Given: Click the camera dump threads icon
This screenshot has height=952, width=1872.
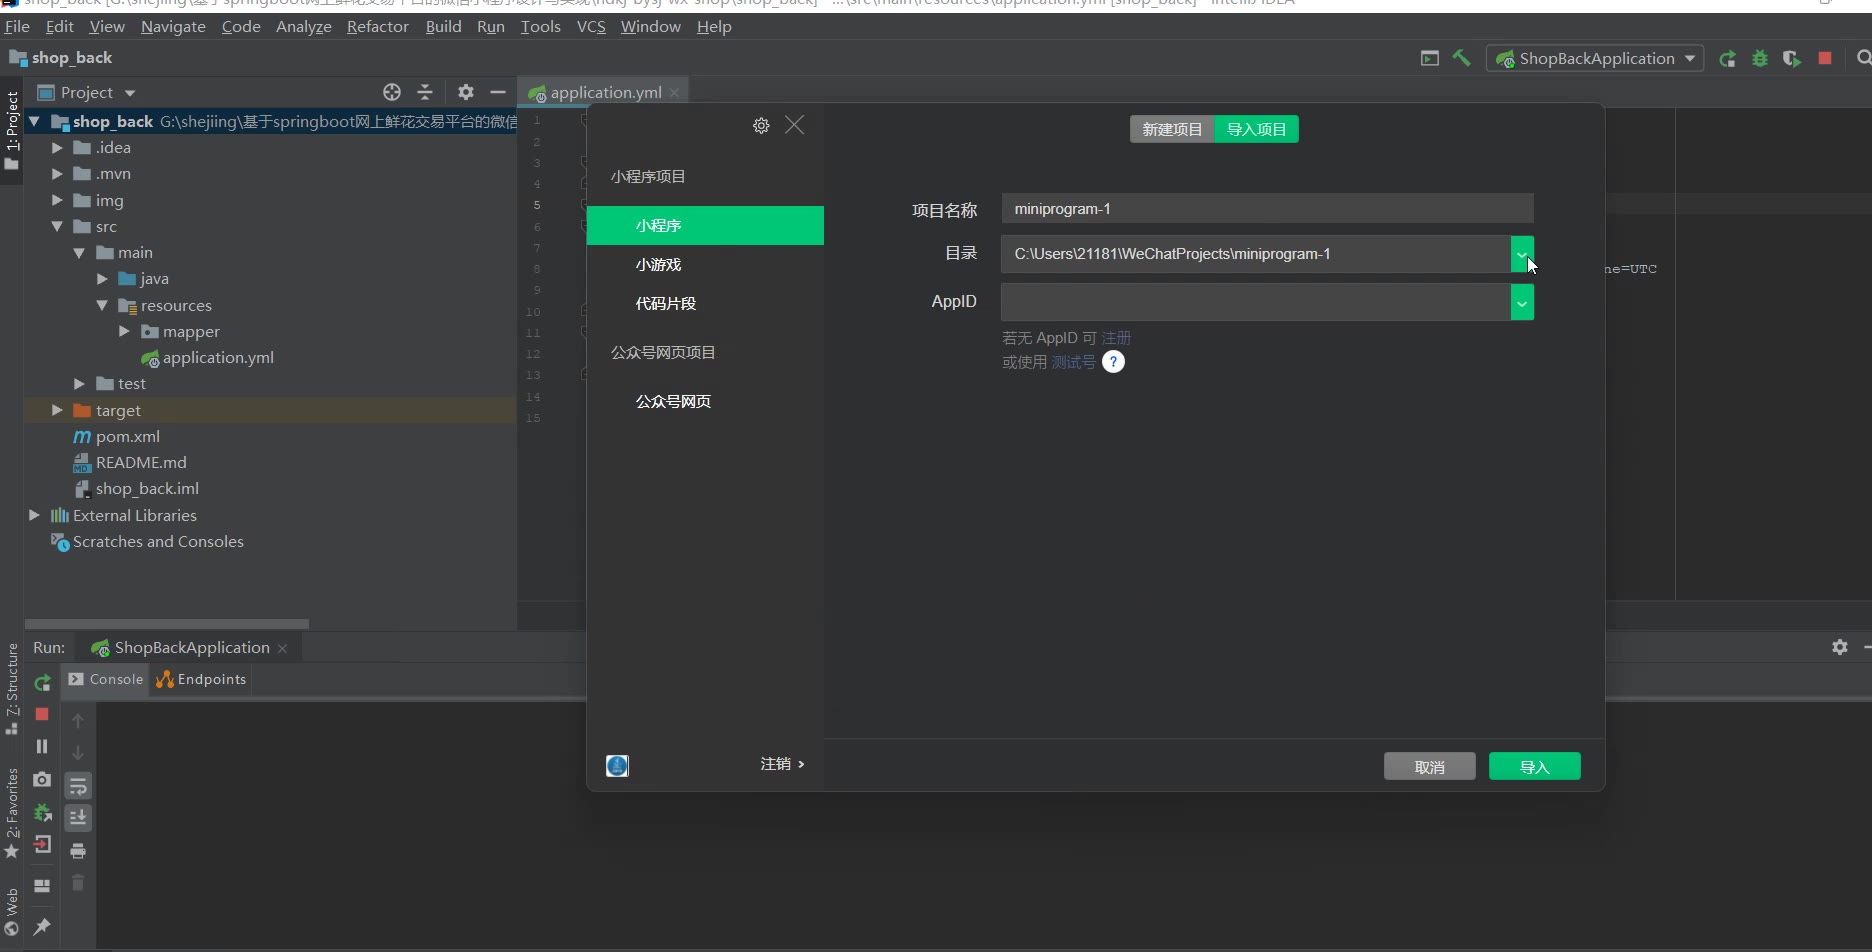Looking at the screenshot, I should click(42, 779).
